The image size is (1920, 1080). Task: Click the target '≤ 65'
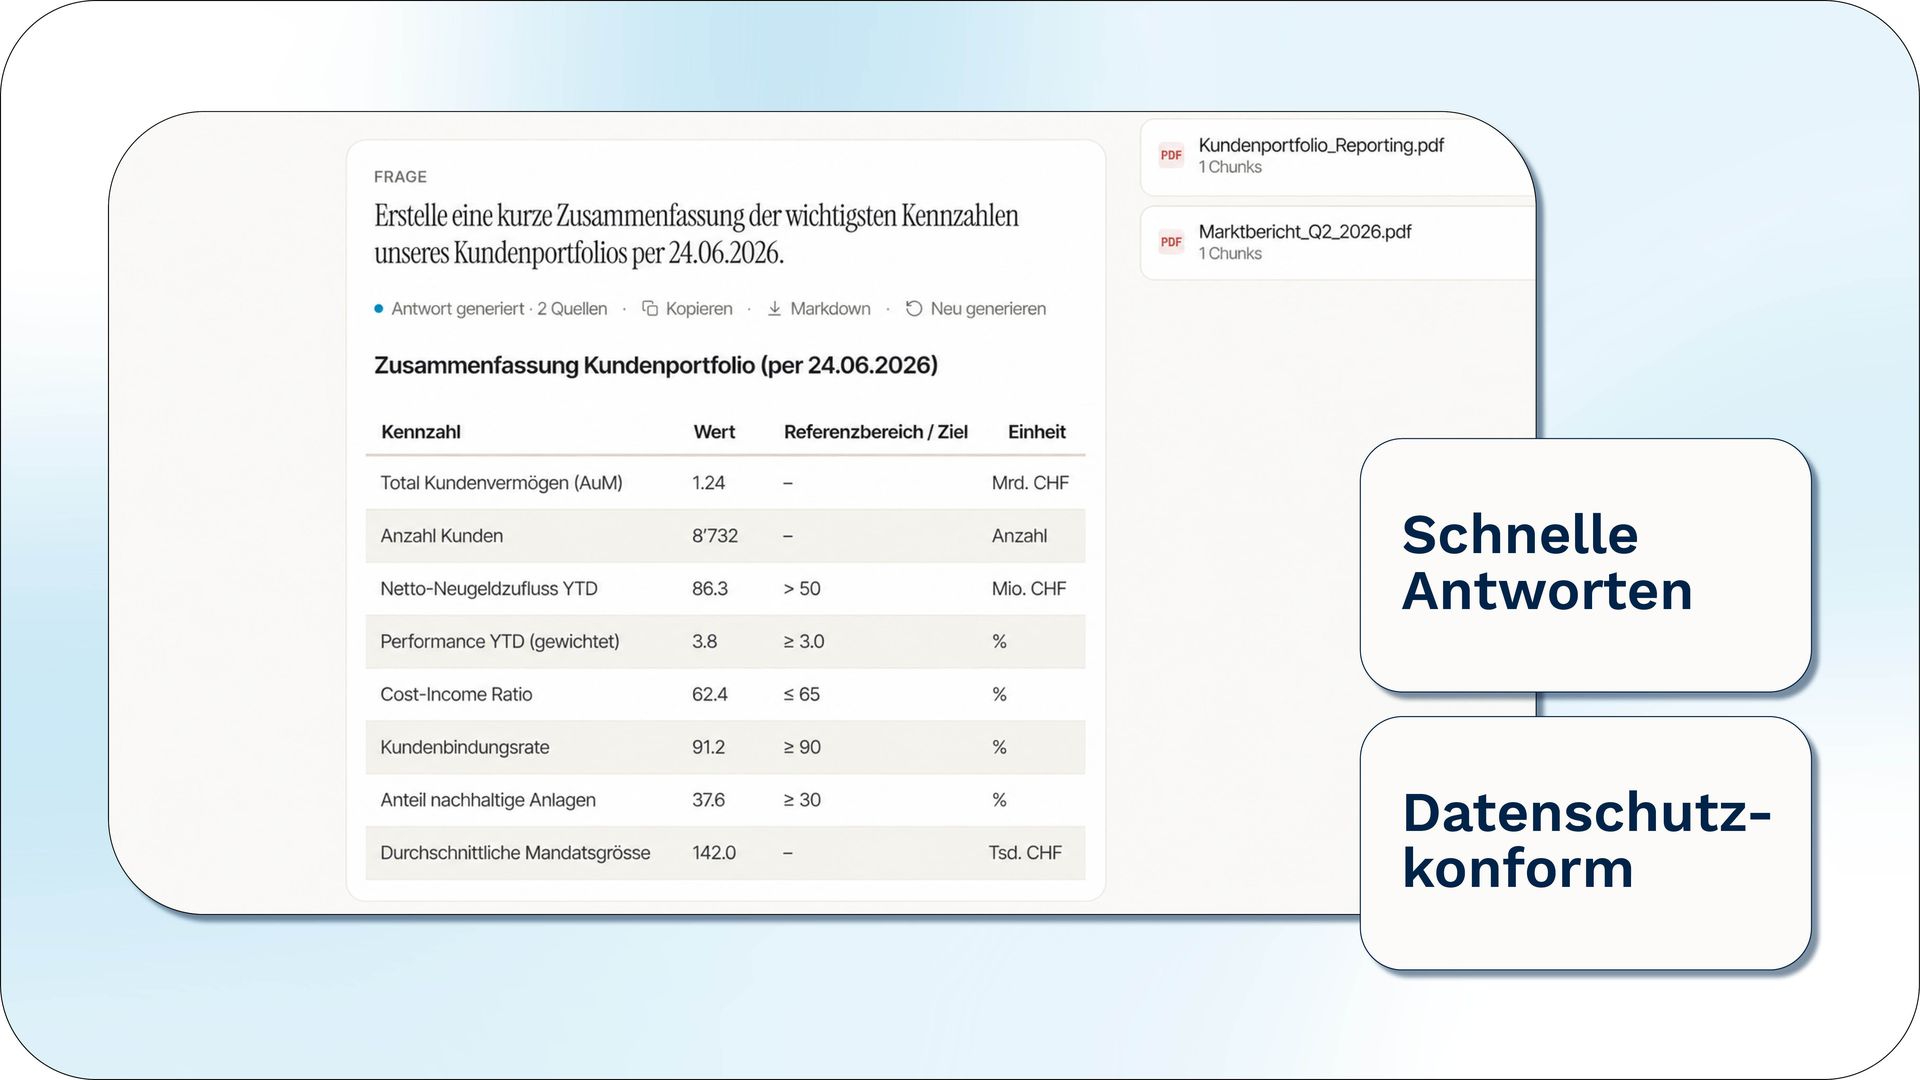tap(801, 695)
